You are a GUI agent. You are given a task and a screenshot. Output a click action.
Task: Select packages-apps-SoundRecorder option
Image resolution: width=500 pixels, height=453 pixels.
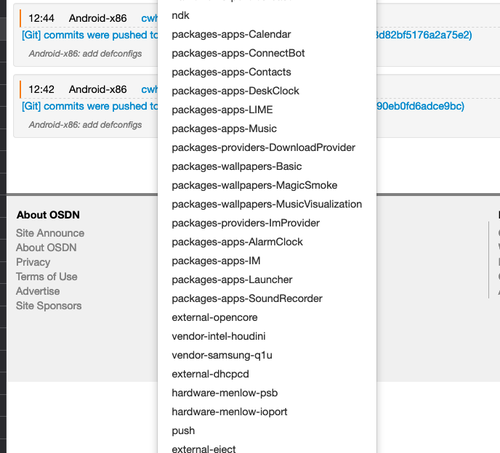coord(267,298)
